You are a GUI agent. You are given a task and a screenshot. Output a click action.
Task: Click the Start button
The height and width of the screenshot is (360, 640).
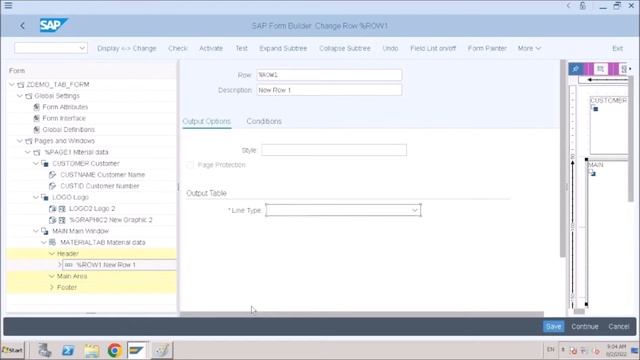coord(13,350)
